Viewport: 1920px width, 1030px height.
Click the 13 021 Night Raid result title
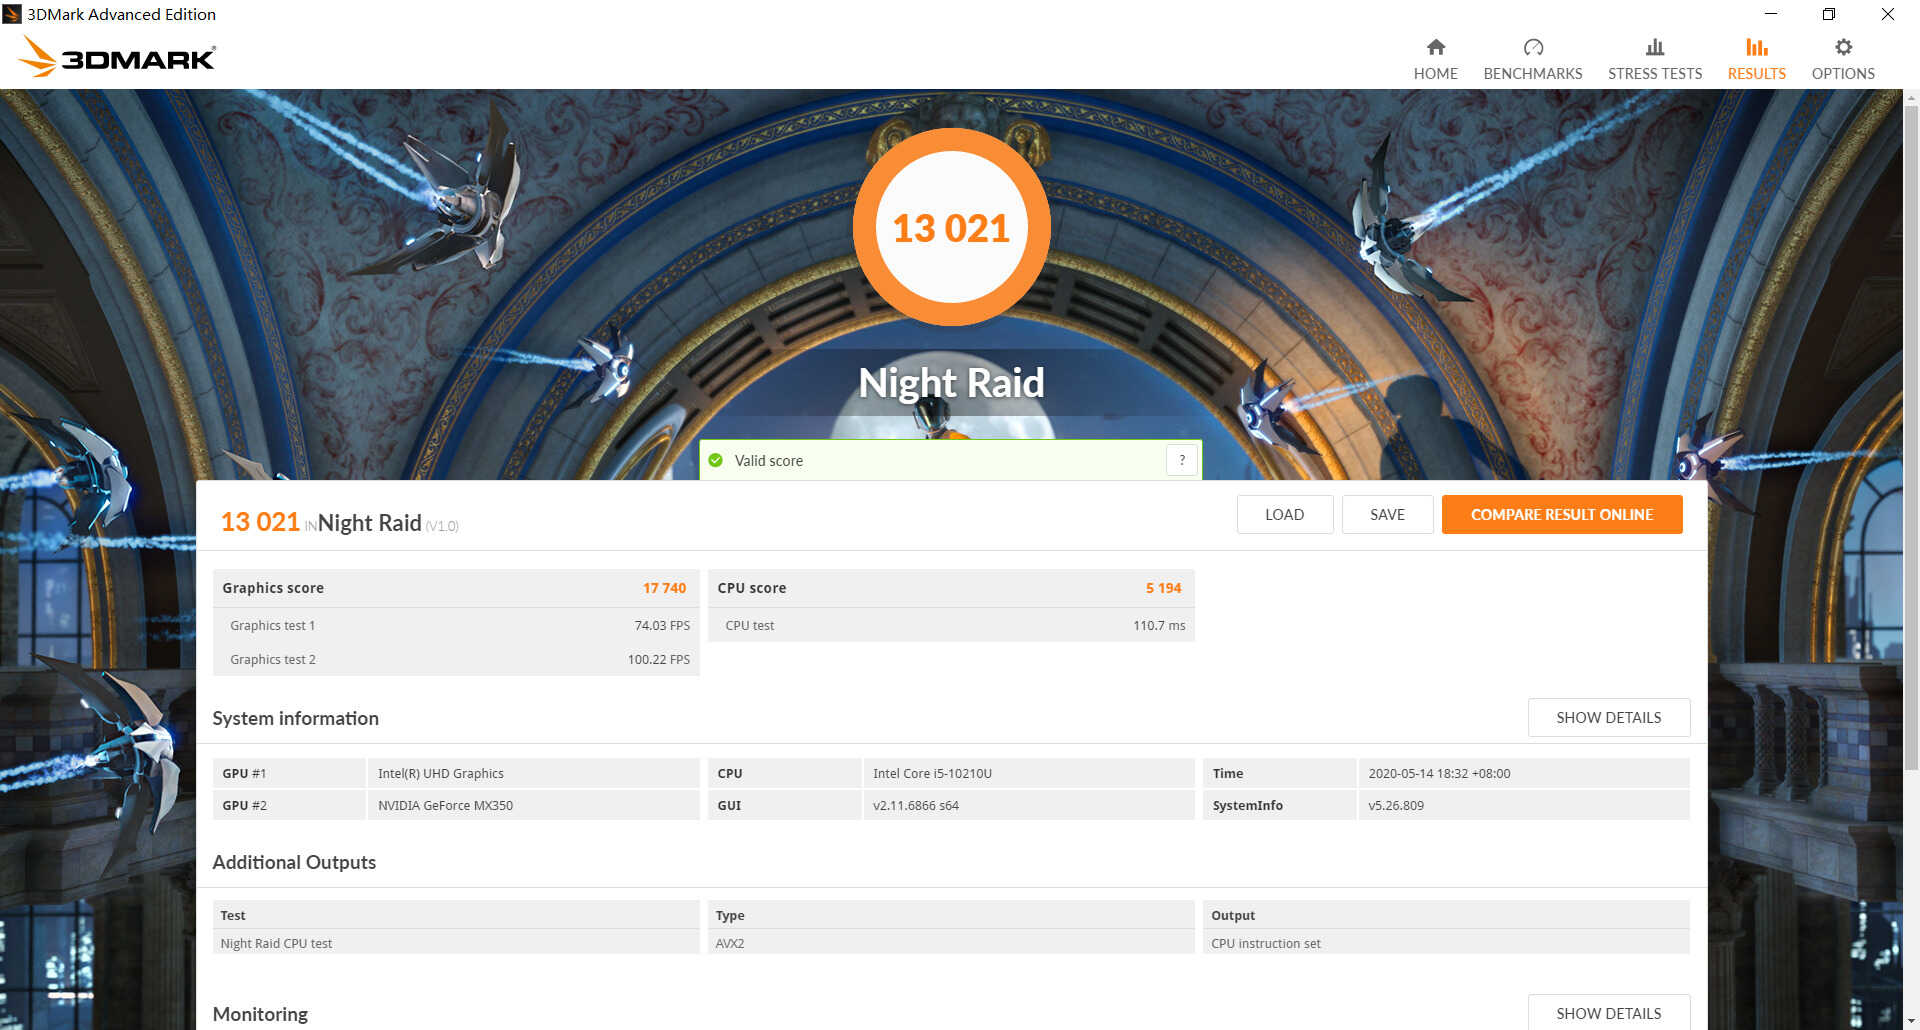(339, 522)
